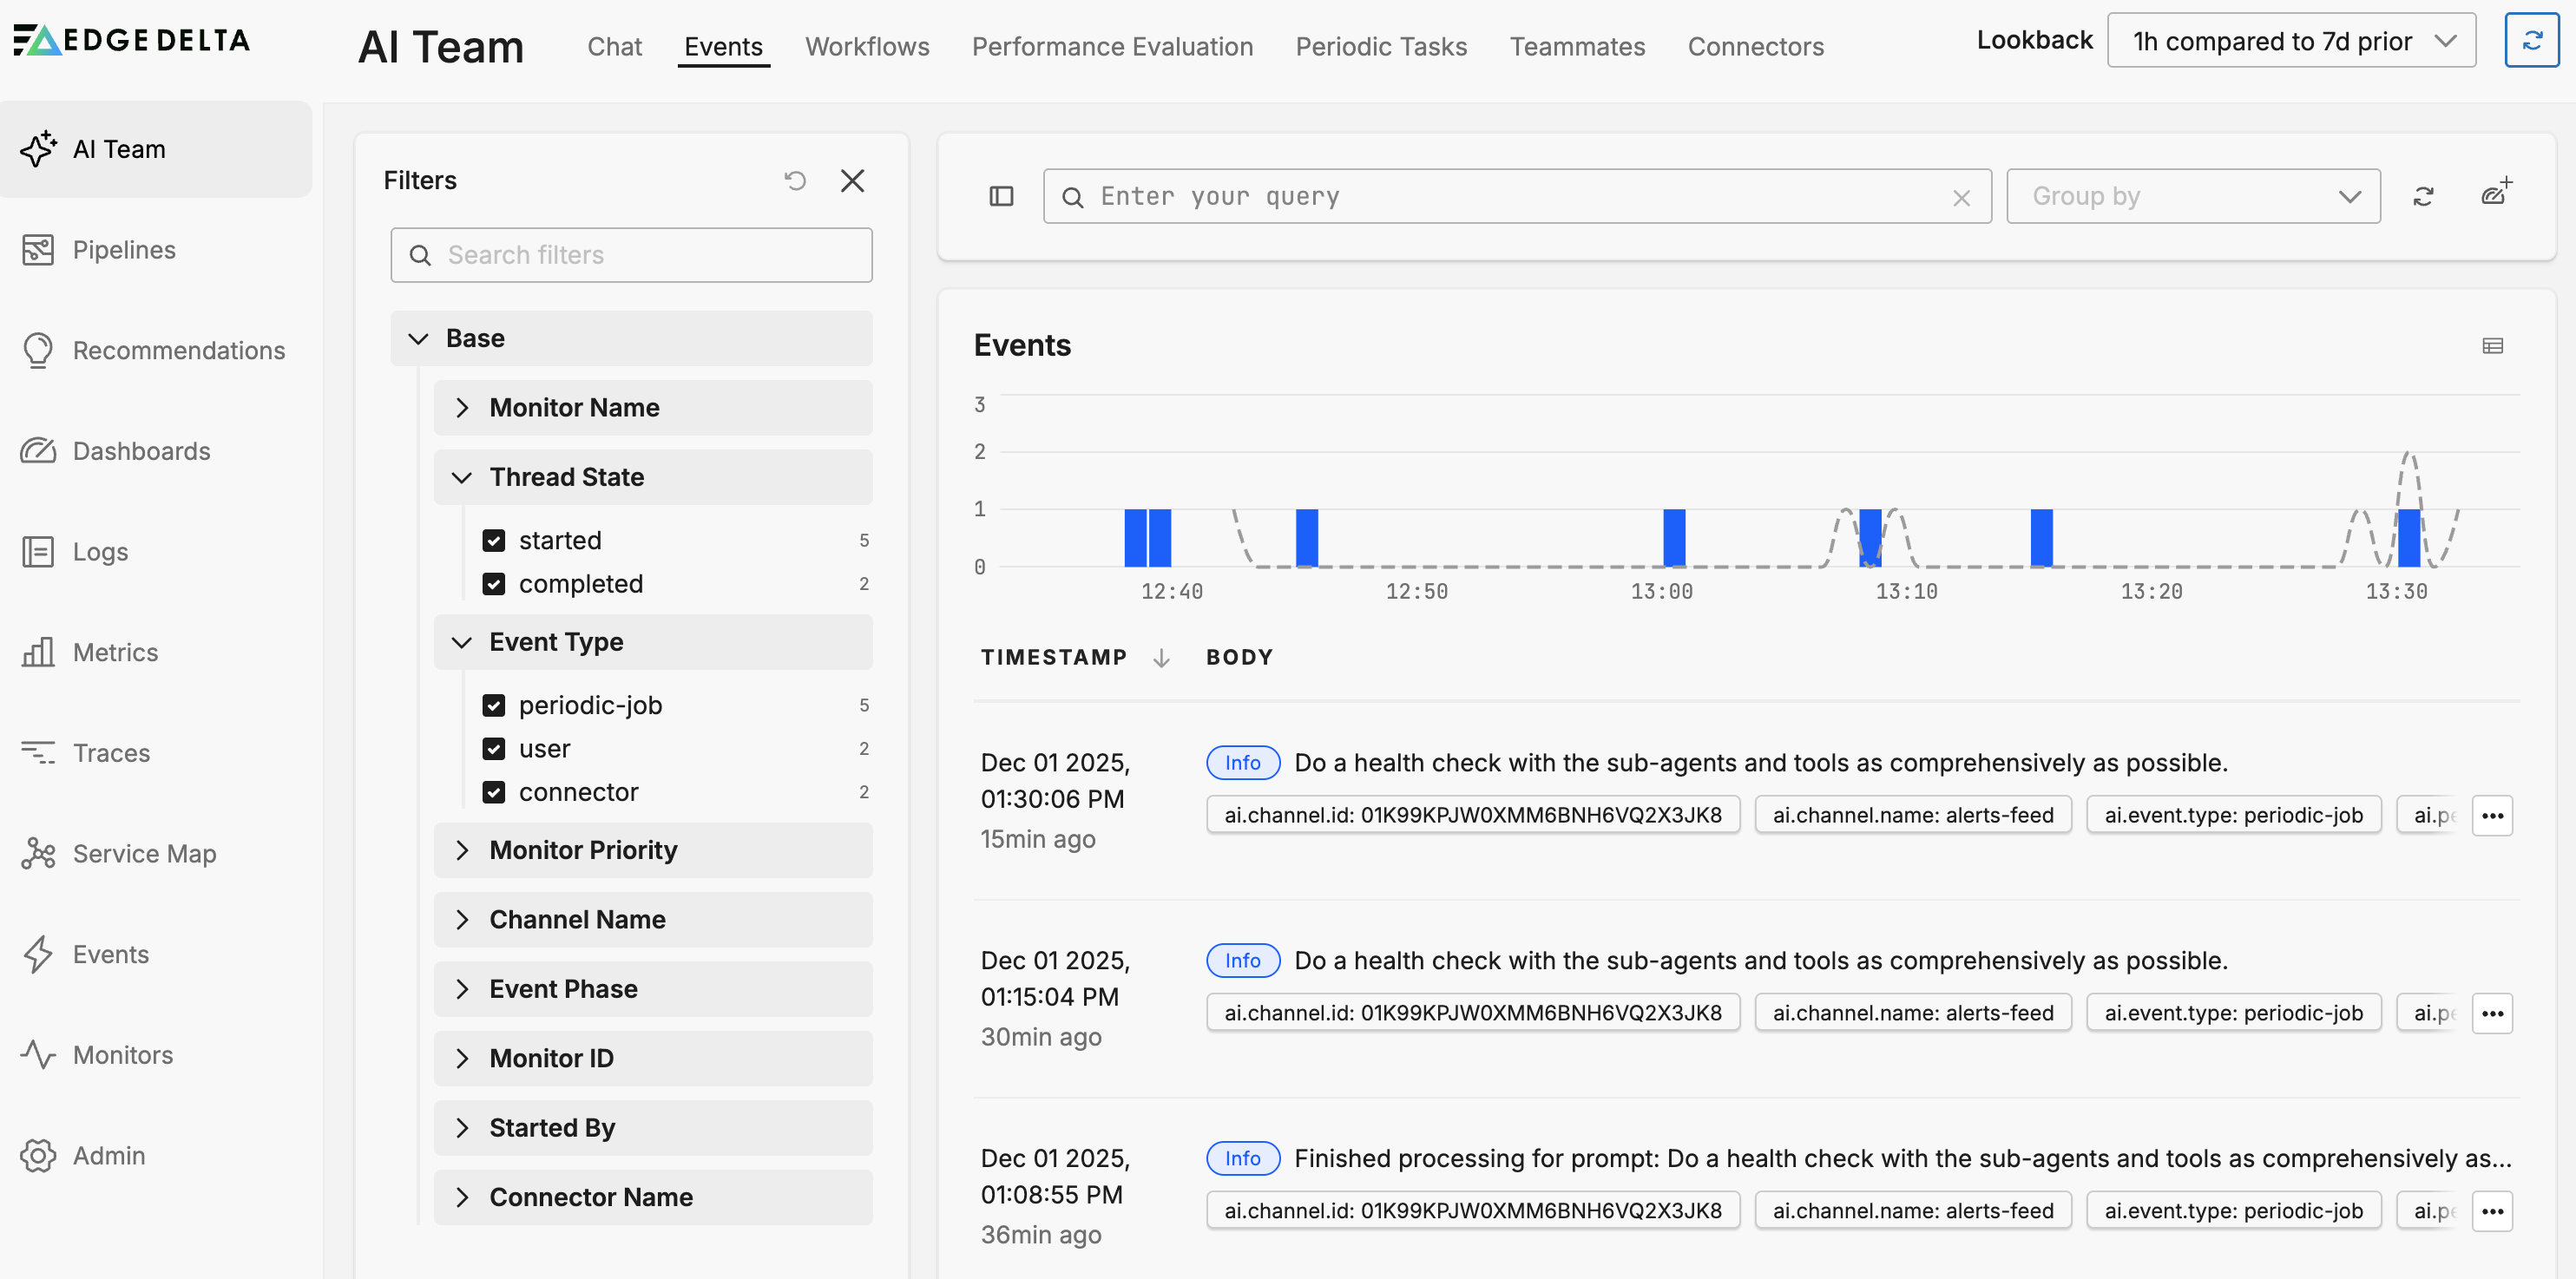The width and height of the screenshot is (2576, 1279).
Task: Click inside the Enter your query field
Action: pos(1400,196)
